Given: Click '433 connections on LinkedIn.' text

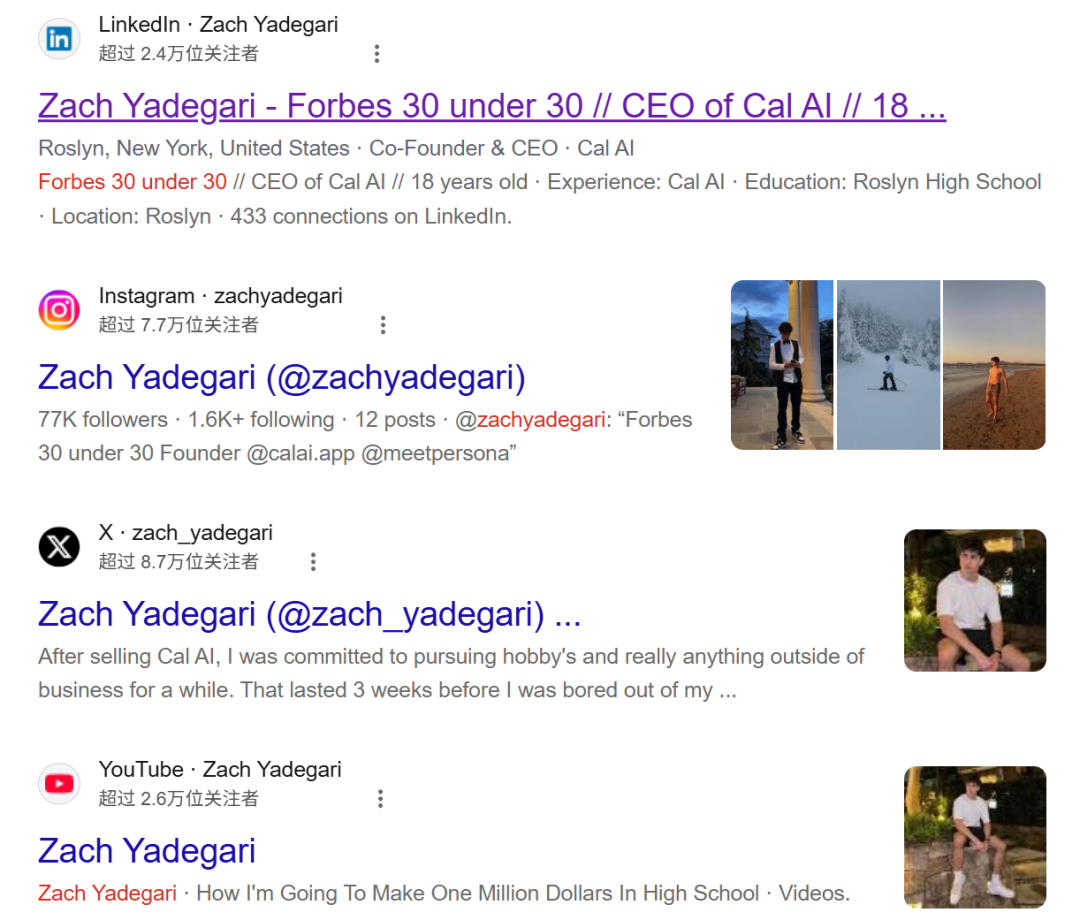Looking at the screenshot, I should (371, 216).
